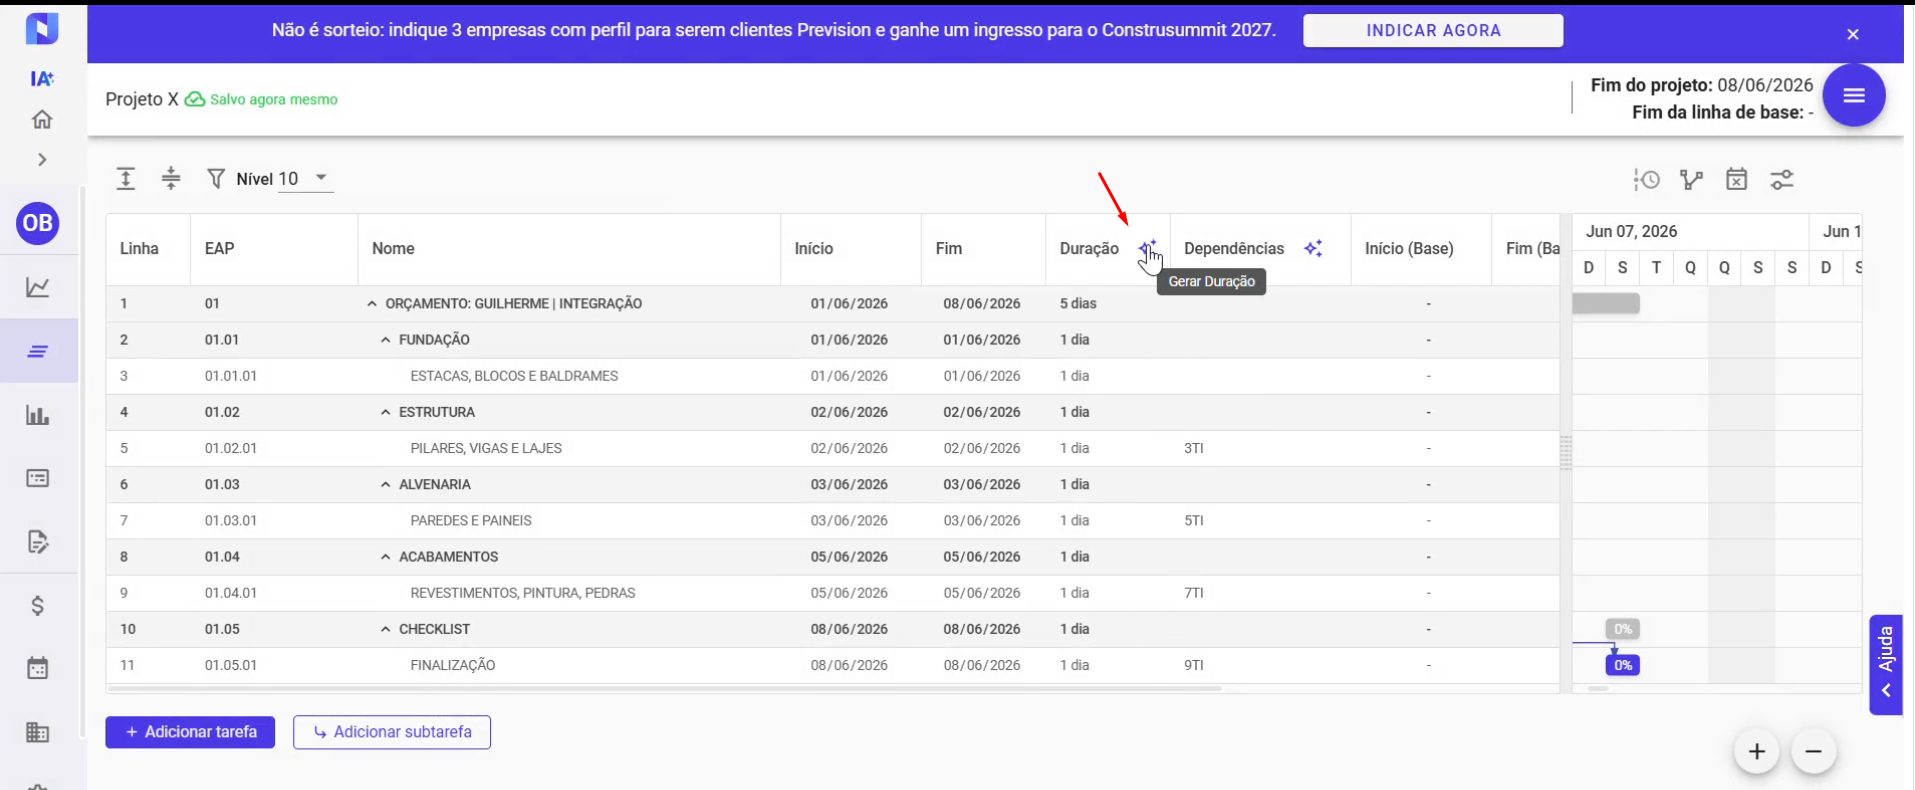Click the 9TI dependency cell

[1194, 665]
